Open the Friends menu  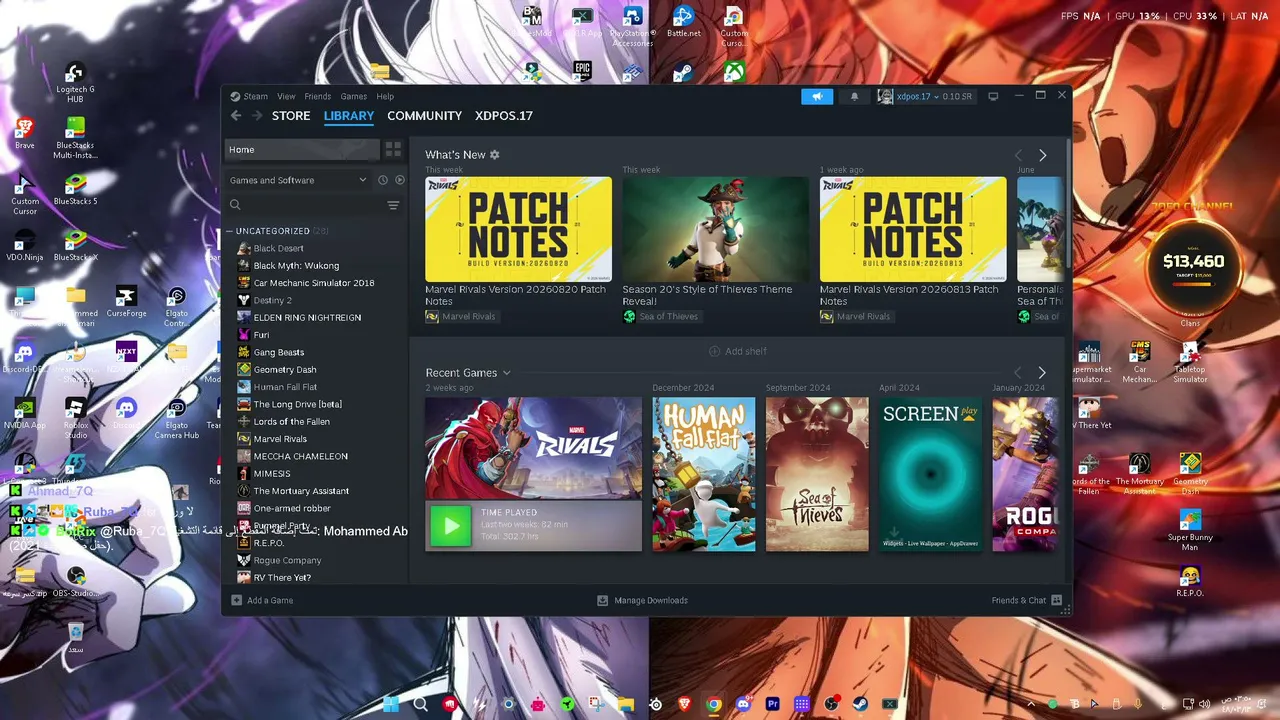point(318,96)
